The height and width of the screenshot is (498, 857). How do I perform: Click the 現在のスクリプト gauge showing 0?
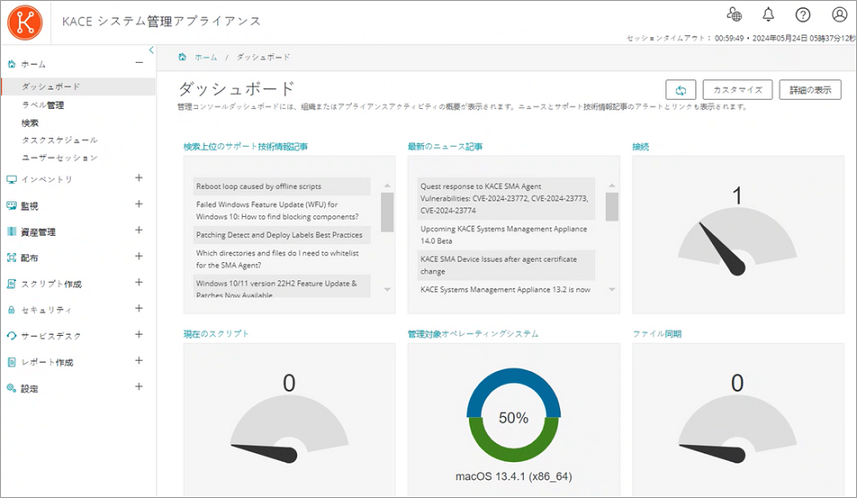289,427
